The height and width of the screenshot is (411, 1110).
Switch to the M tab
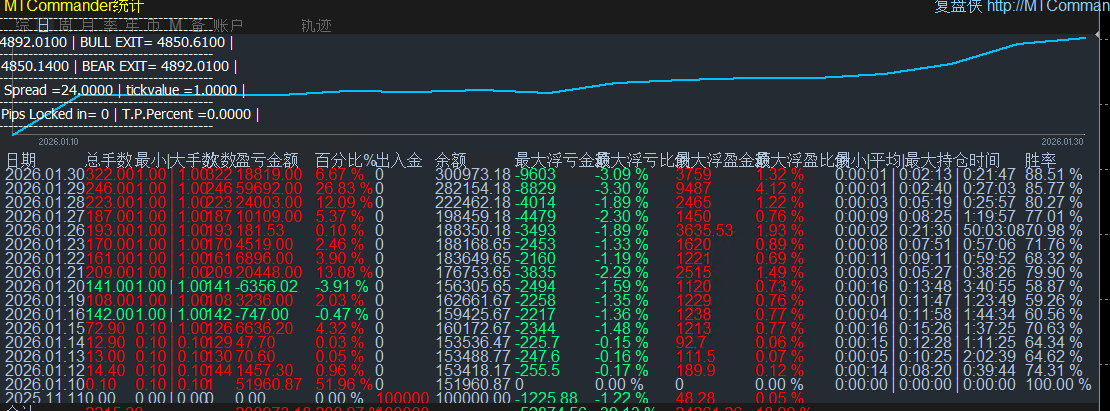pyautogui.click(x=175, y=26)
